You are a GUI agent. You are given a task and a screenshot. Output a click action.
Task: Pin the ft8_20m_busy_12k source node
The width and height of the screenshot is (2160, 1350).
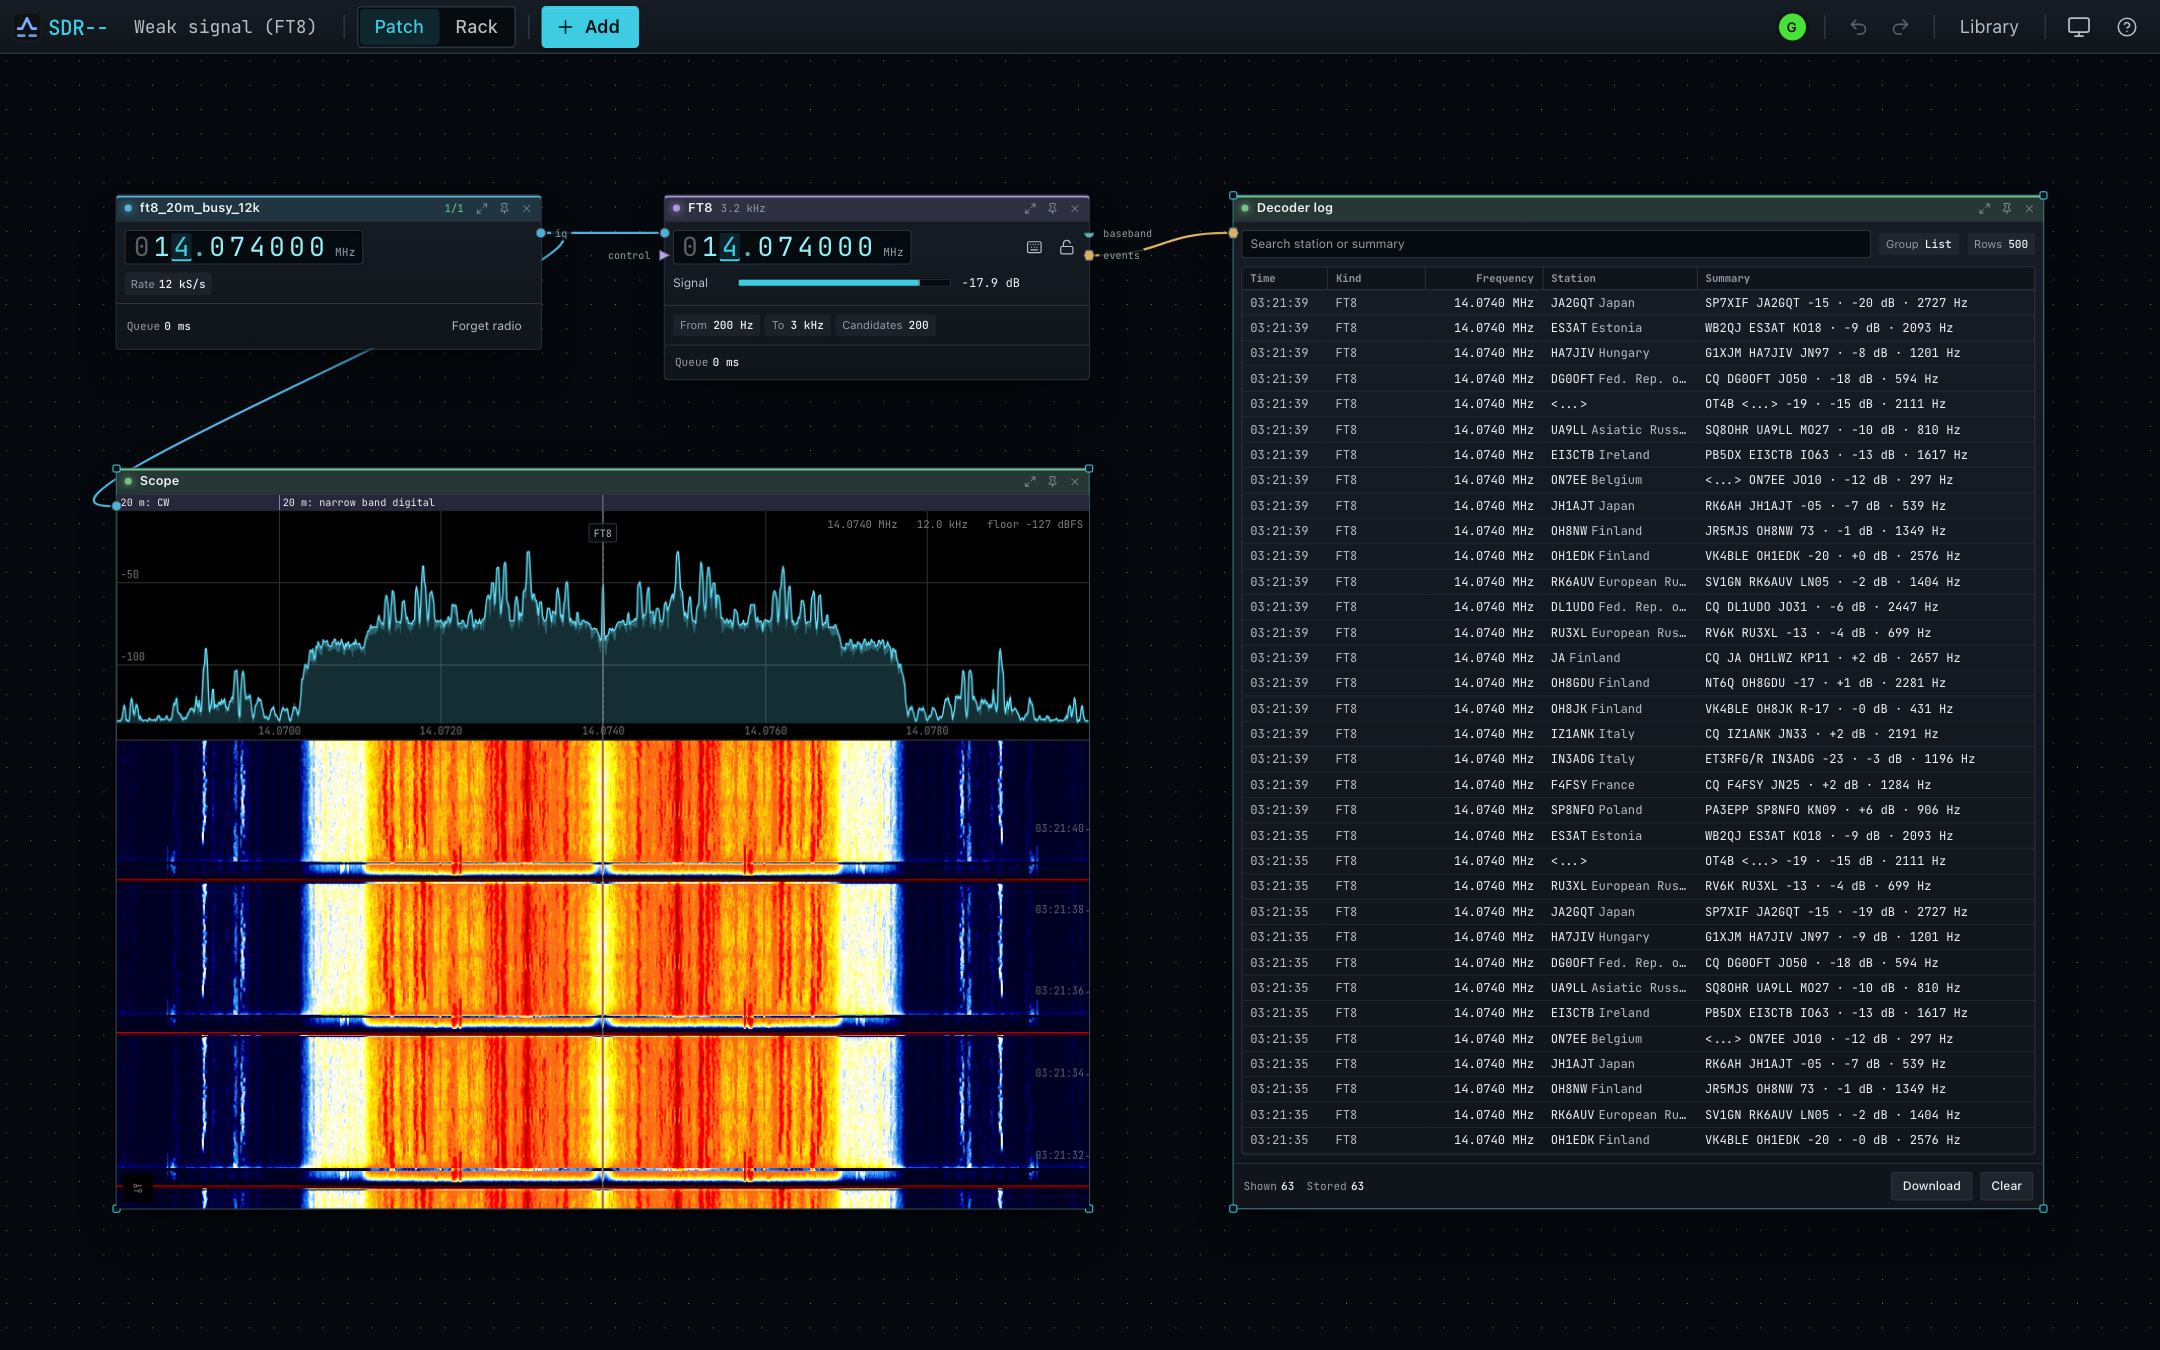504,208
